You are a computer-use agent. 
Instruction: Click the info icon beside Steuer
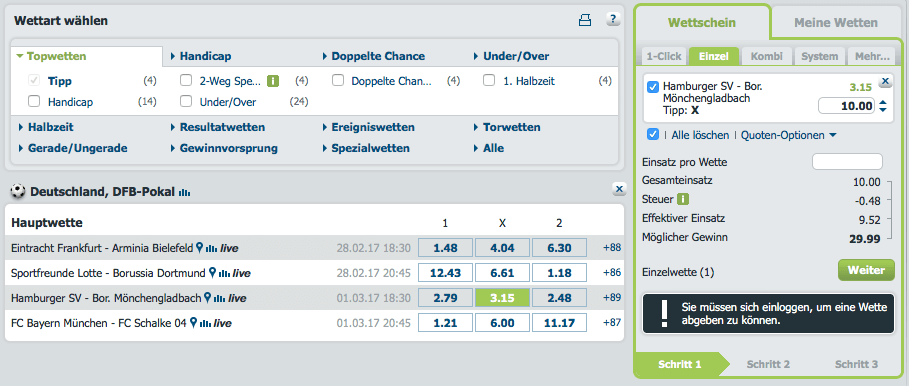pyautogui.click(x=683, y=199)
